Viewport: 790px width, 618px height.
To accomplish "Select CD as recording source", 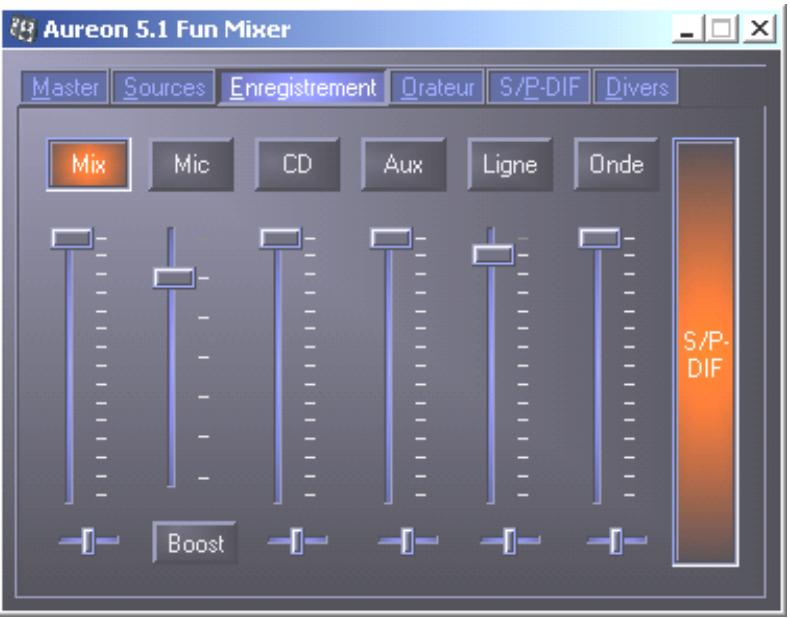I will click(297, 164).
